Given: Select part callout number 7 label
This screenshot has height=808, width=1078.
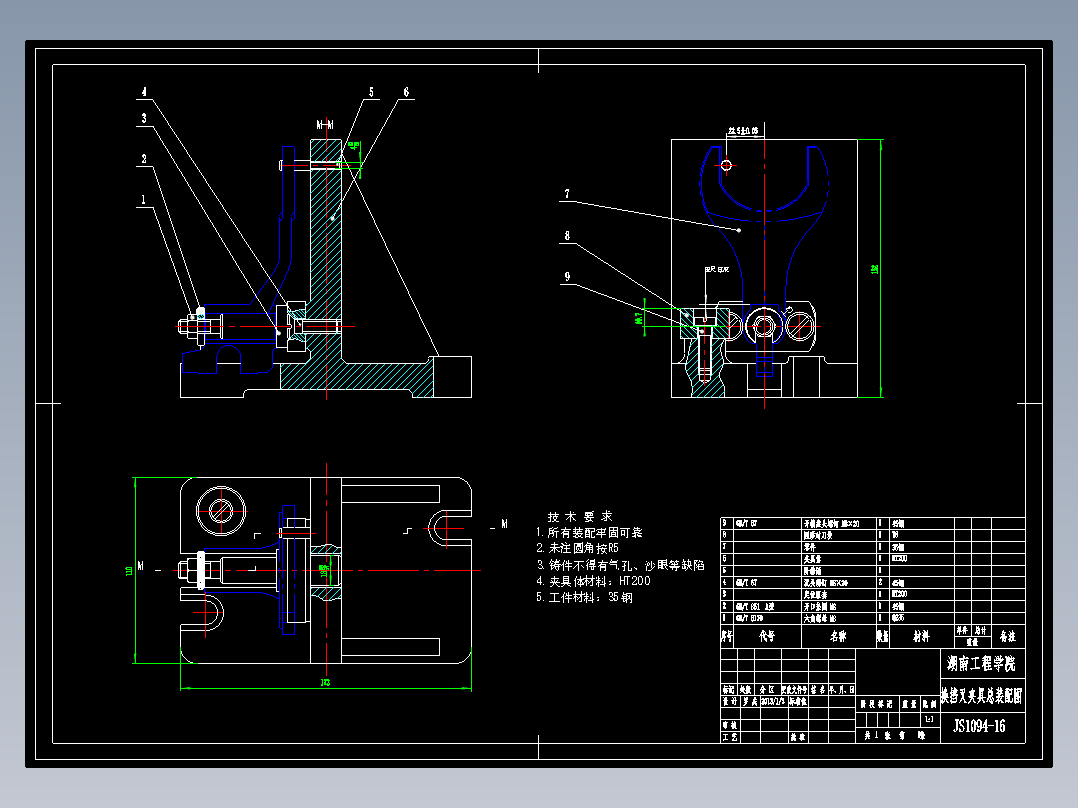Looking at the screenshot, I should coord(567,194).
